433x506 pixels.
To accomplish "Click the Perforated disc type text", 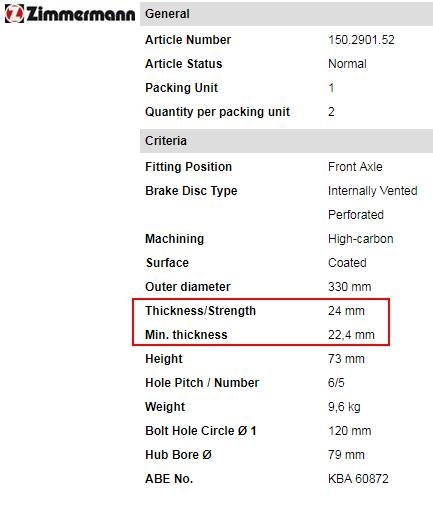I will tap(356, 215).
